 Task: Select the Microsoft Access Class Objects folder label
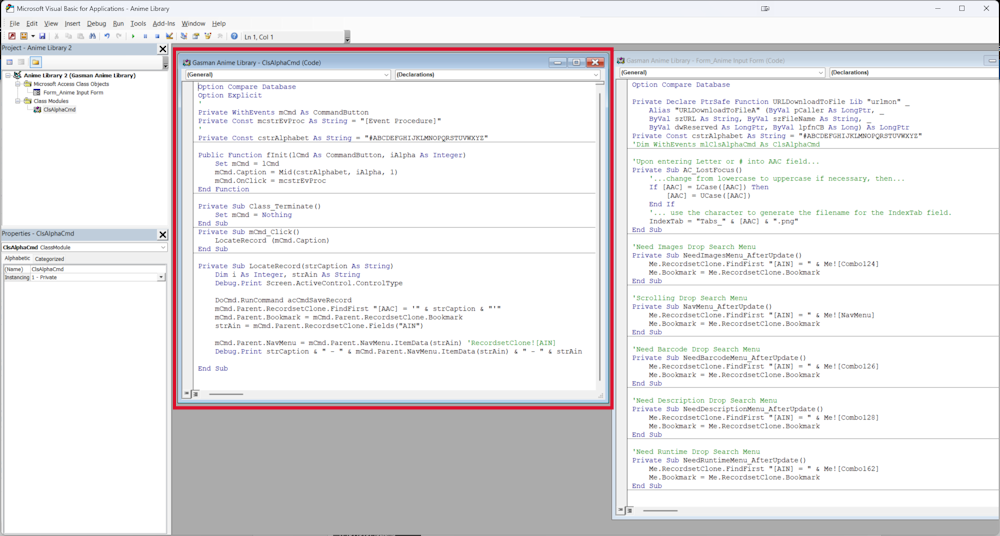(71, 84)
